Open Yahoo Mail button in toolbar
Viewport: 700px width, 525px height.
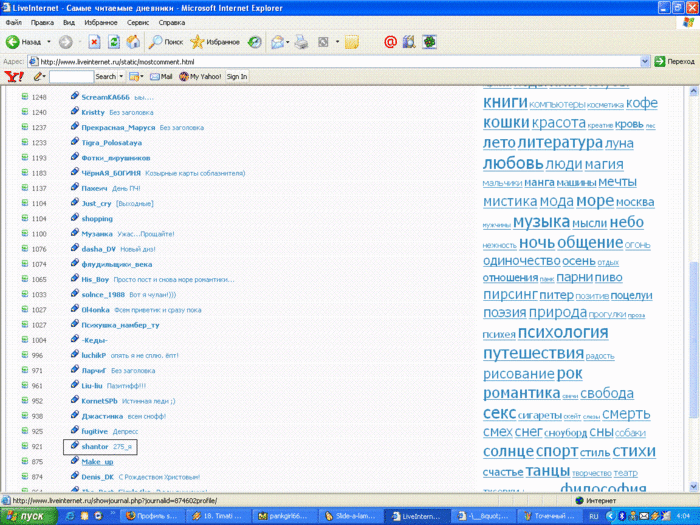(x=161, y=77)
